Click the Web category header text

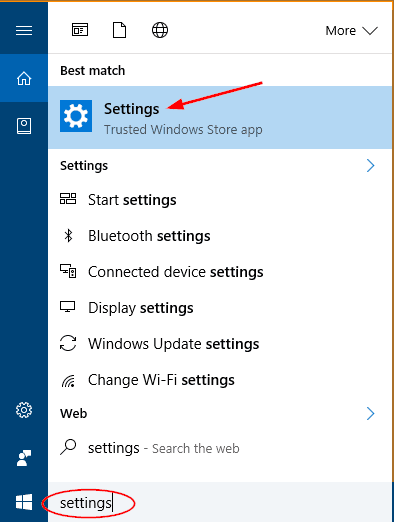click(x=74, y=414)
